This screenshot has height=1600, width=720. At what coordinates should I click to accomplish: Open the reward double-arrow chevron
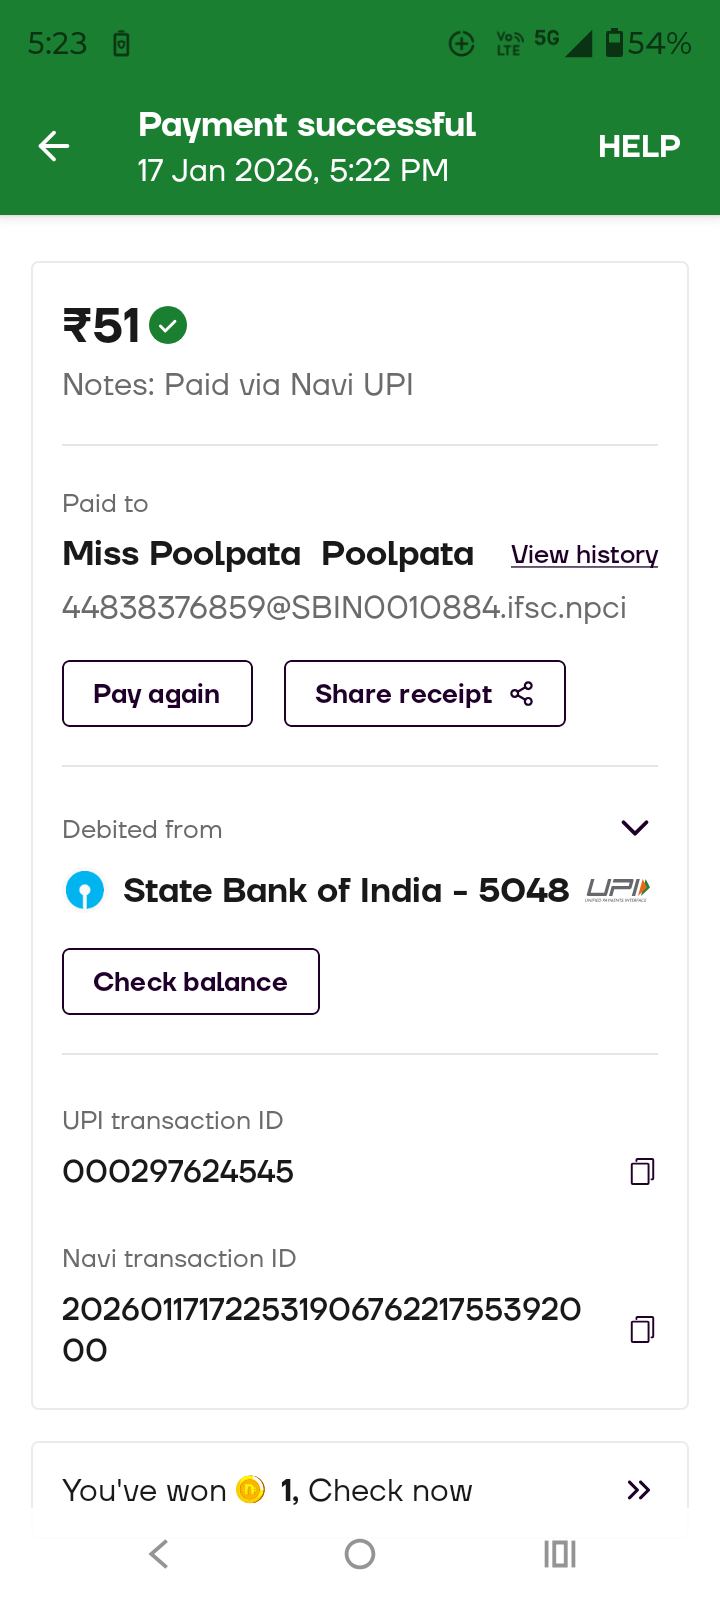click(x=638, y=1490)
